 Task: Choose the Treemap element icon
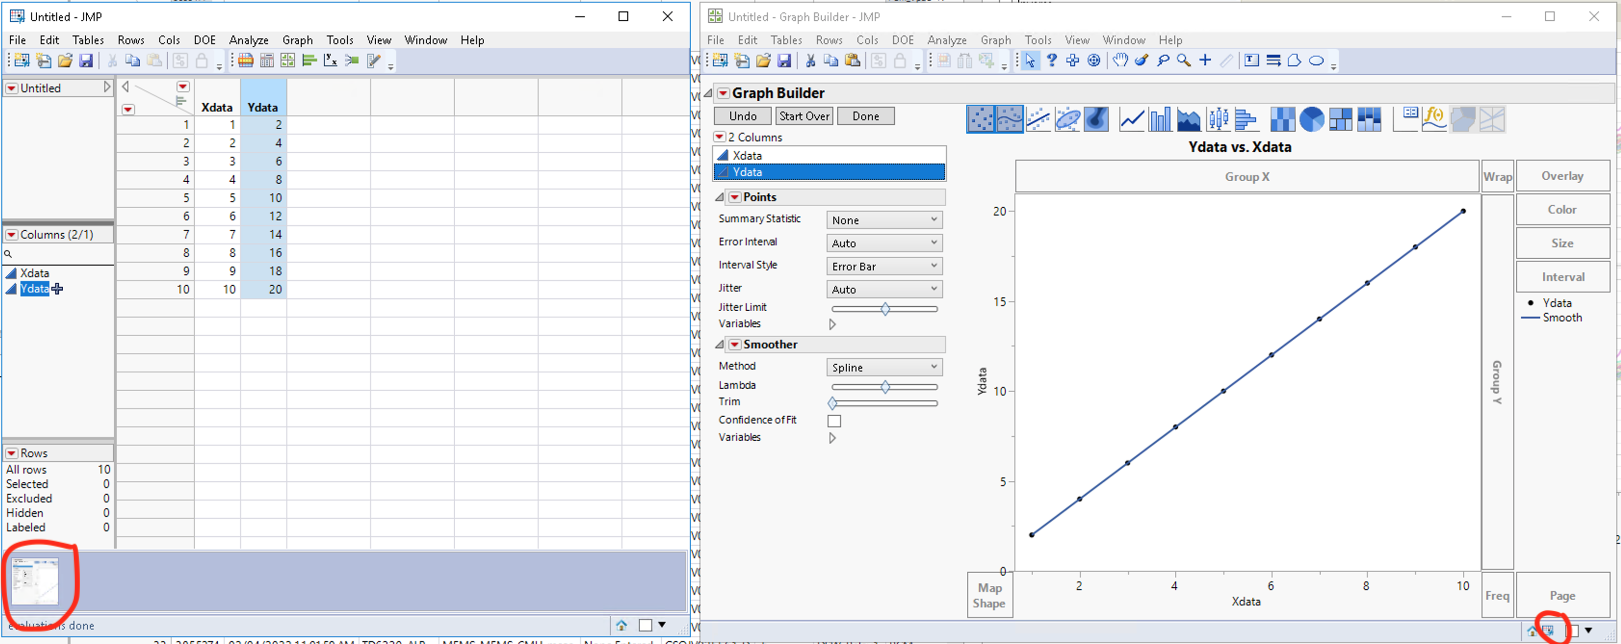pos(1341,119)
